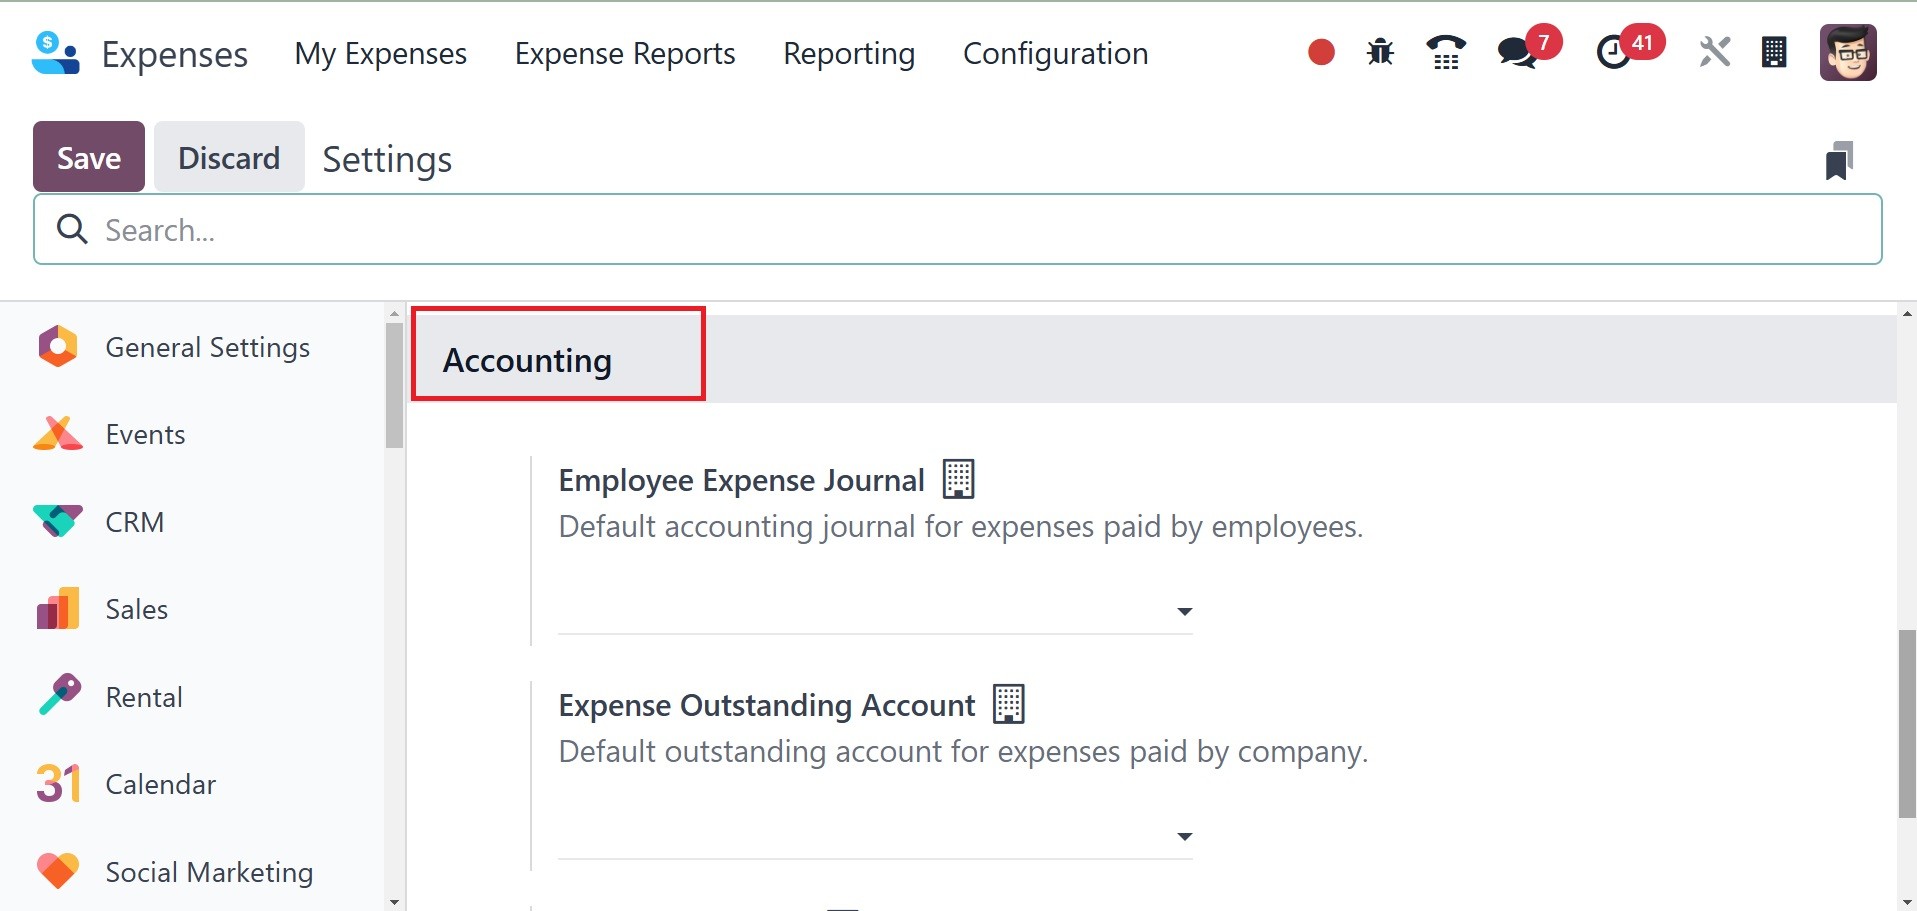Open the activities clock icon
Viewport: 1917px width, 911px height.
click(x=1613, y=52)
